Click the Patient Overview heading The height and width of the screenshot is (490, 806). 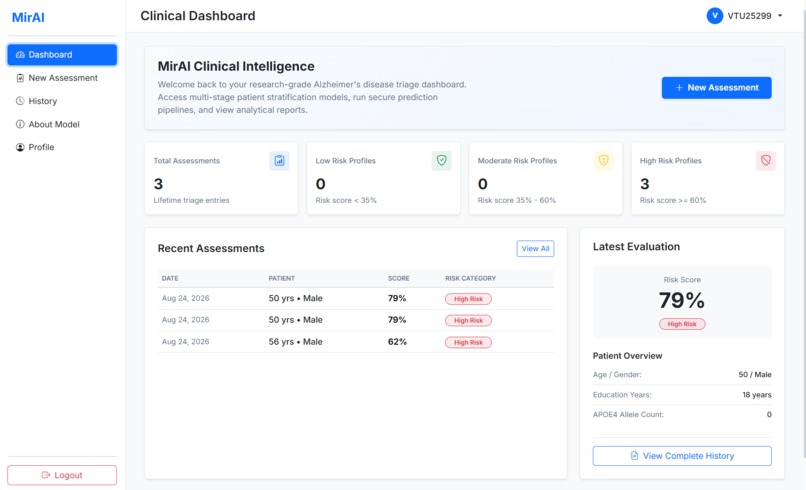coord(627,356)
